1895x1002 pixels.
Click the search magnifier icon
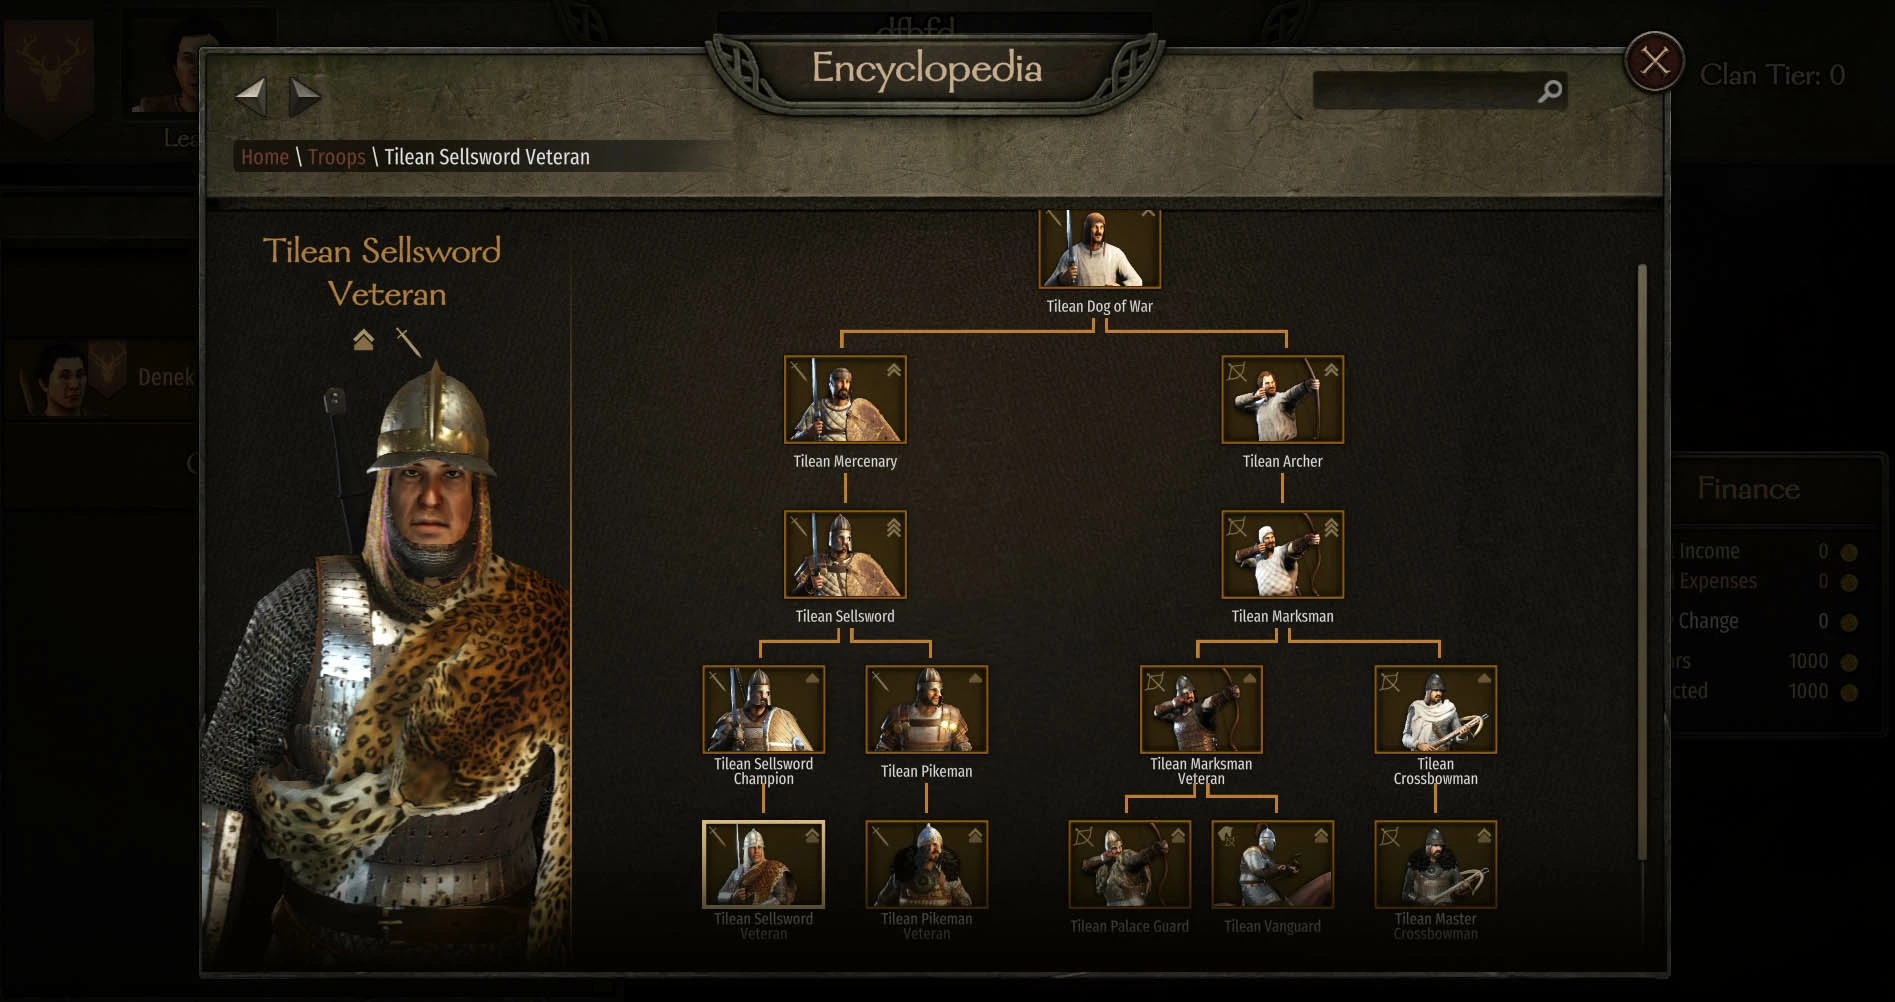[x=1549, y=91]
